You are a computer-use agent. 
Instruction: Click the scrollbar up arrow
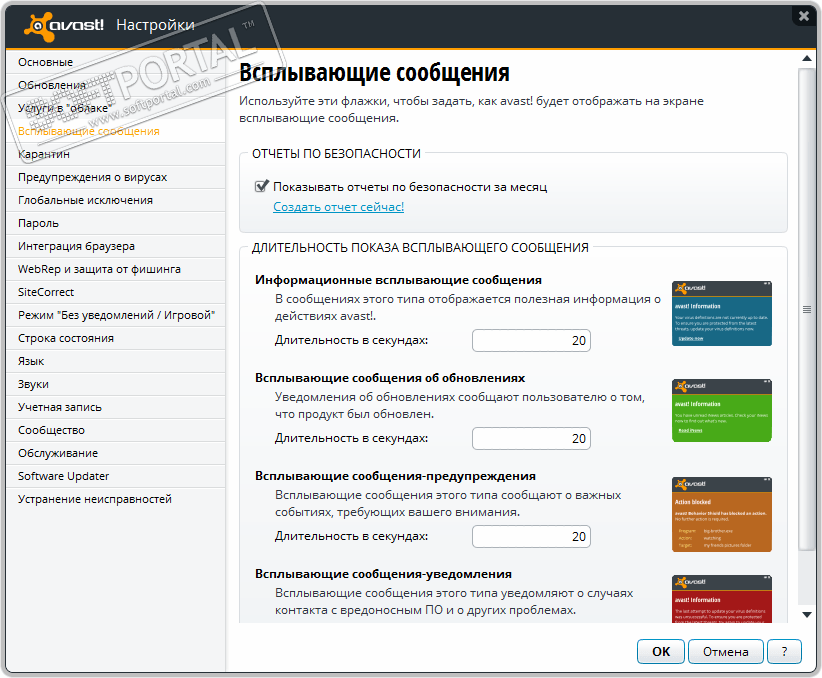[807, 59]
